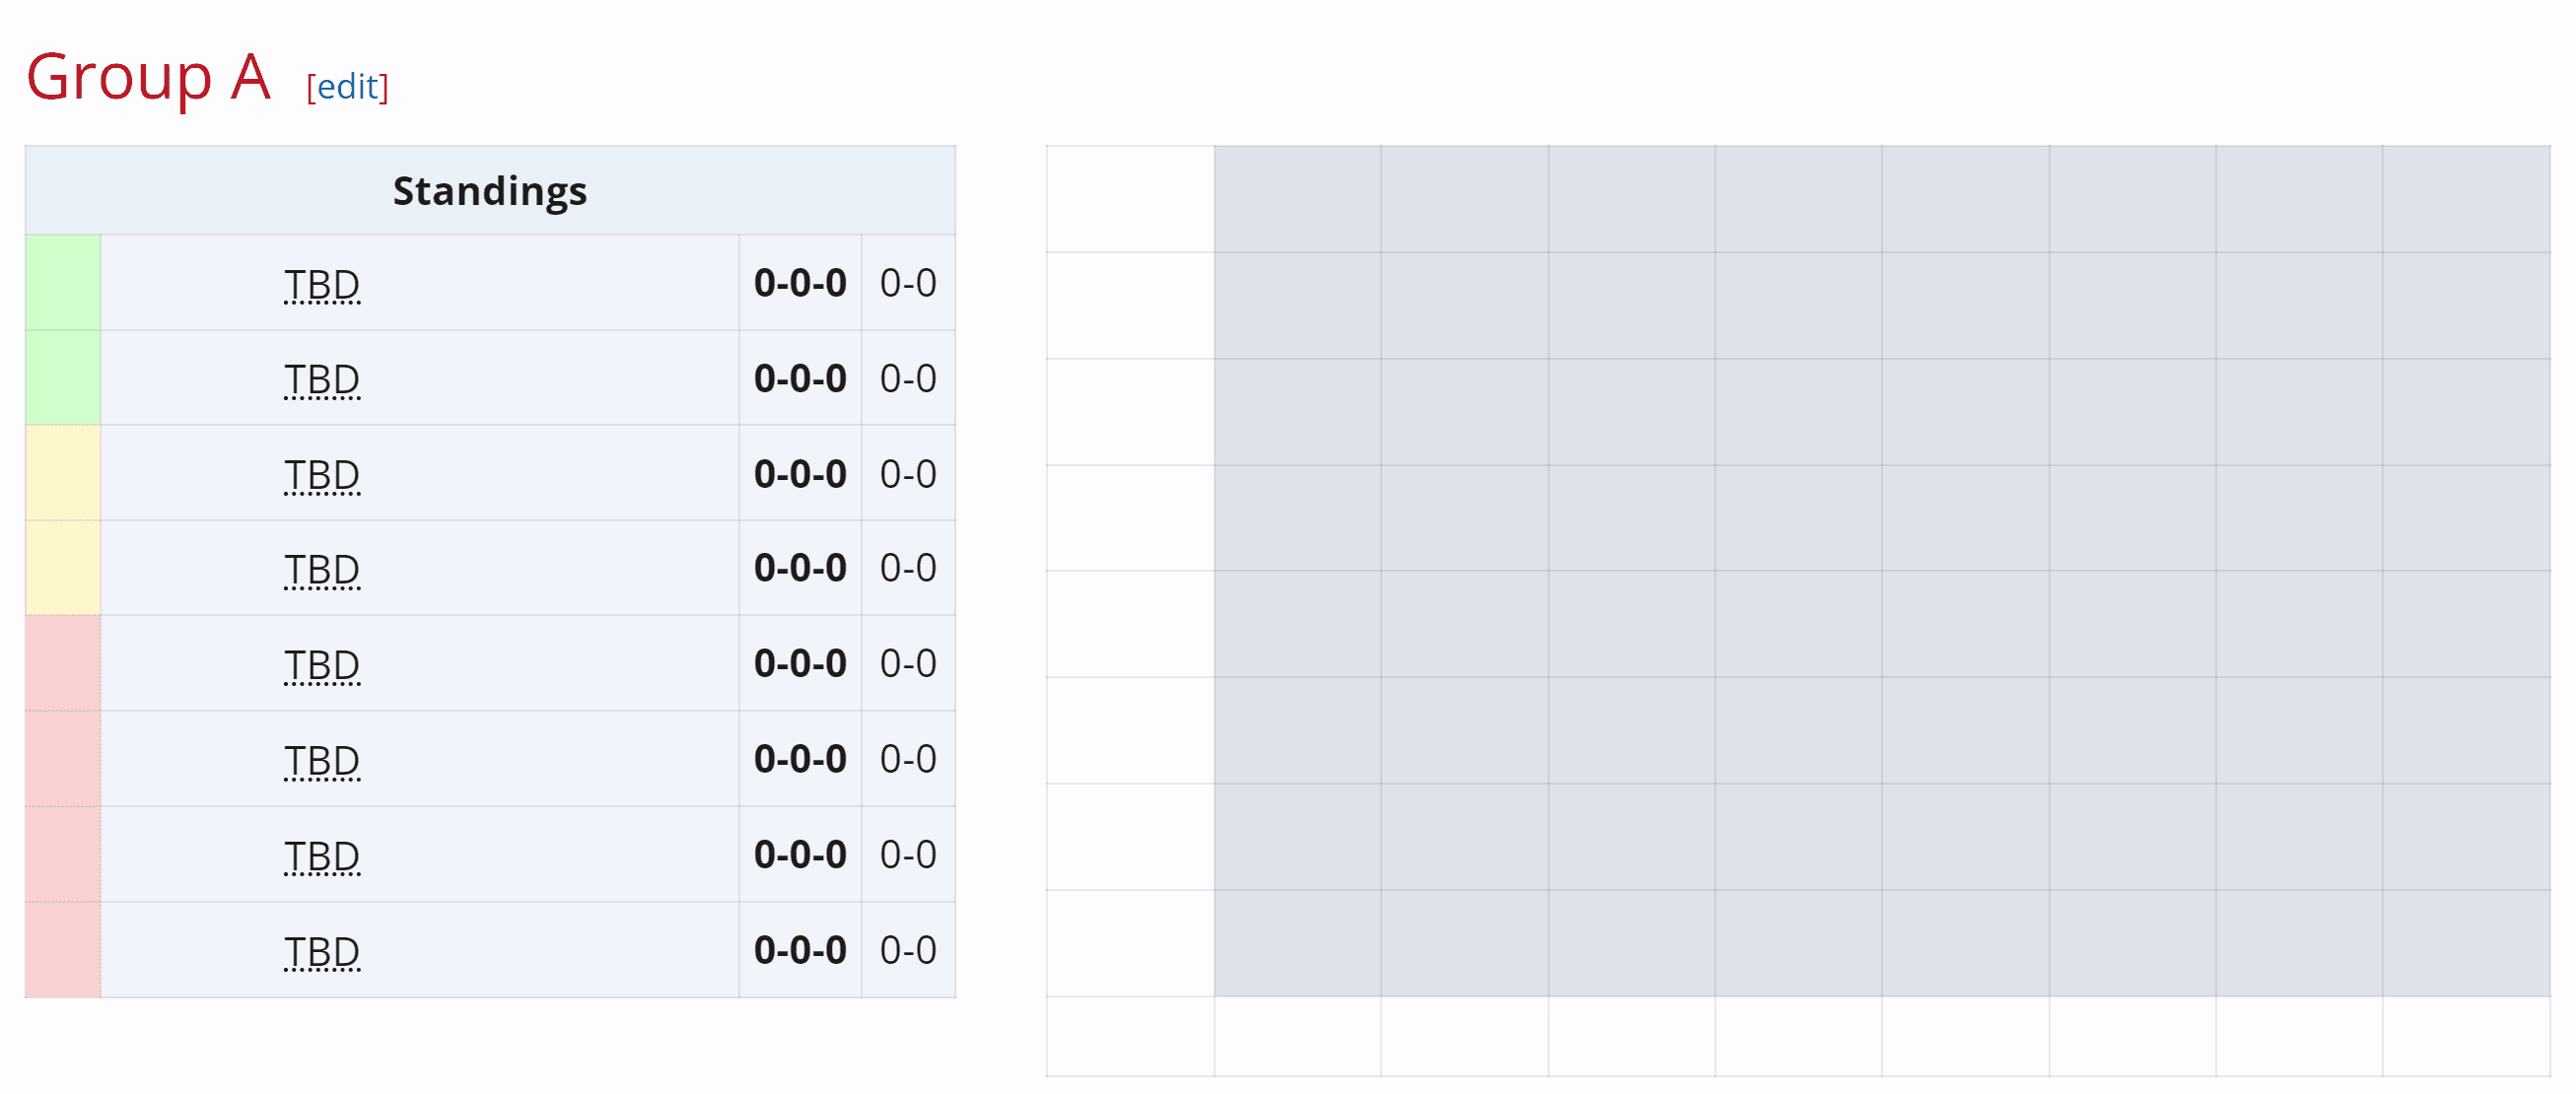The image size is (2576, 1094).
Task: Click the top-left white cell of the crosstable grid
Action: click(x=1130, y=199)
